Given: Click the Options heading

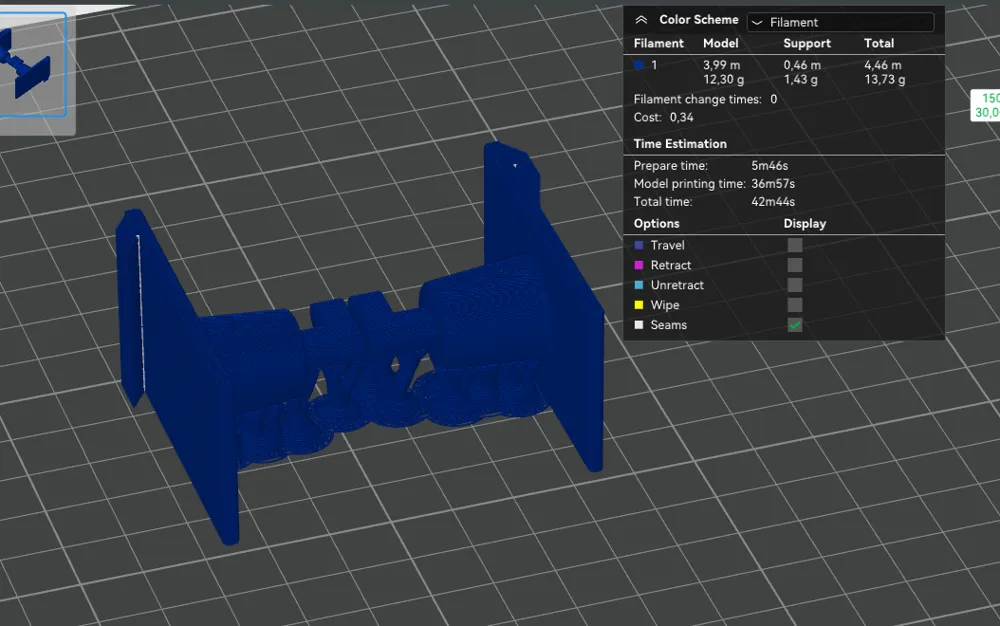Looking at the screenshot, I should (x=656, y=224).
